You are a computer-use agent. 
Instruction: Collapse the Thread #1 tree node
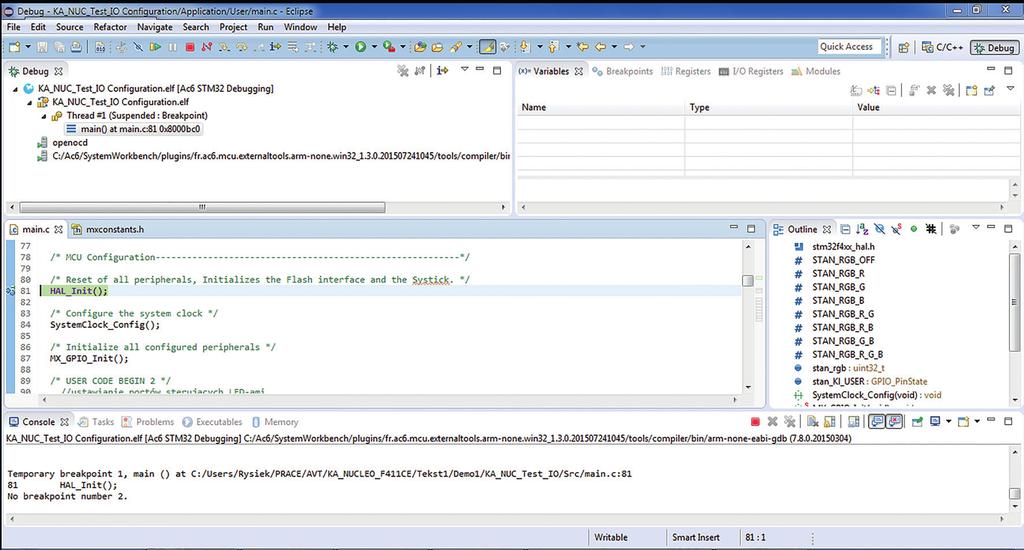(x=44, y=116)
